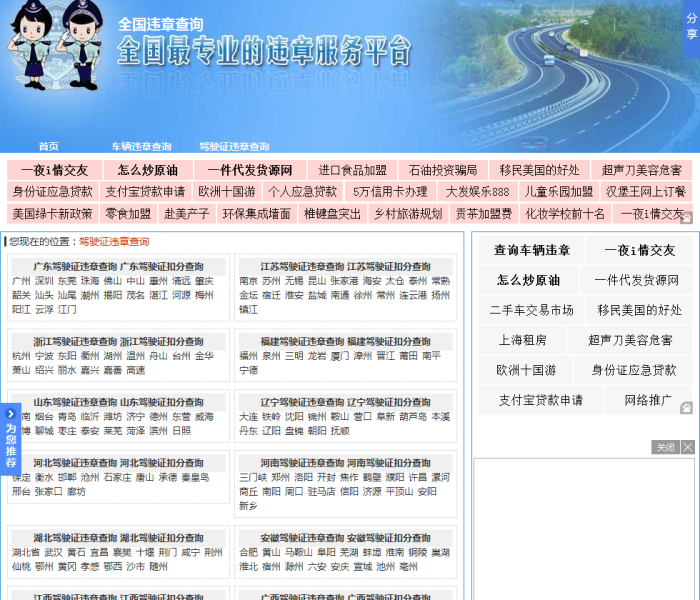Click the paw icon on pink ad banner
Image resolution: width=700 pixels, height=600 pixels.
[686, 218]
